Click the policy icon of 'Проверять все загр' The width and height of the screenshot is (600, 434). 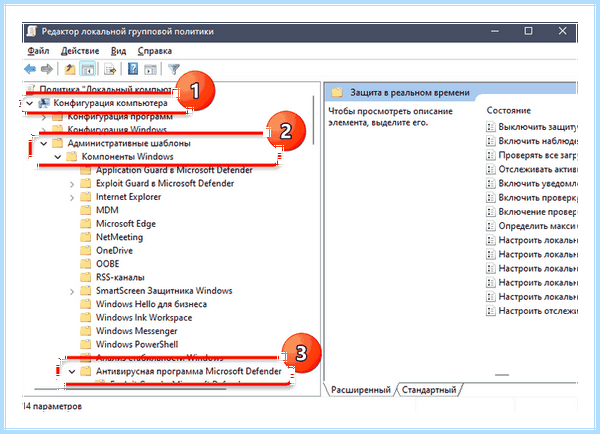click(x=490, y=155)
